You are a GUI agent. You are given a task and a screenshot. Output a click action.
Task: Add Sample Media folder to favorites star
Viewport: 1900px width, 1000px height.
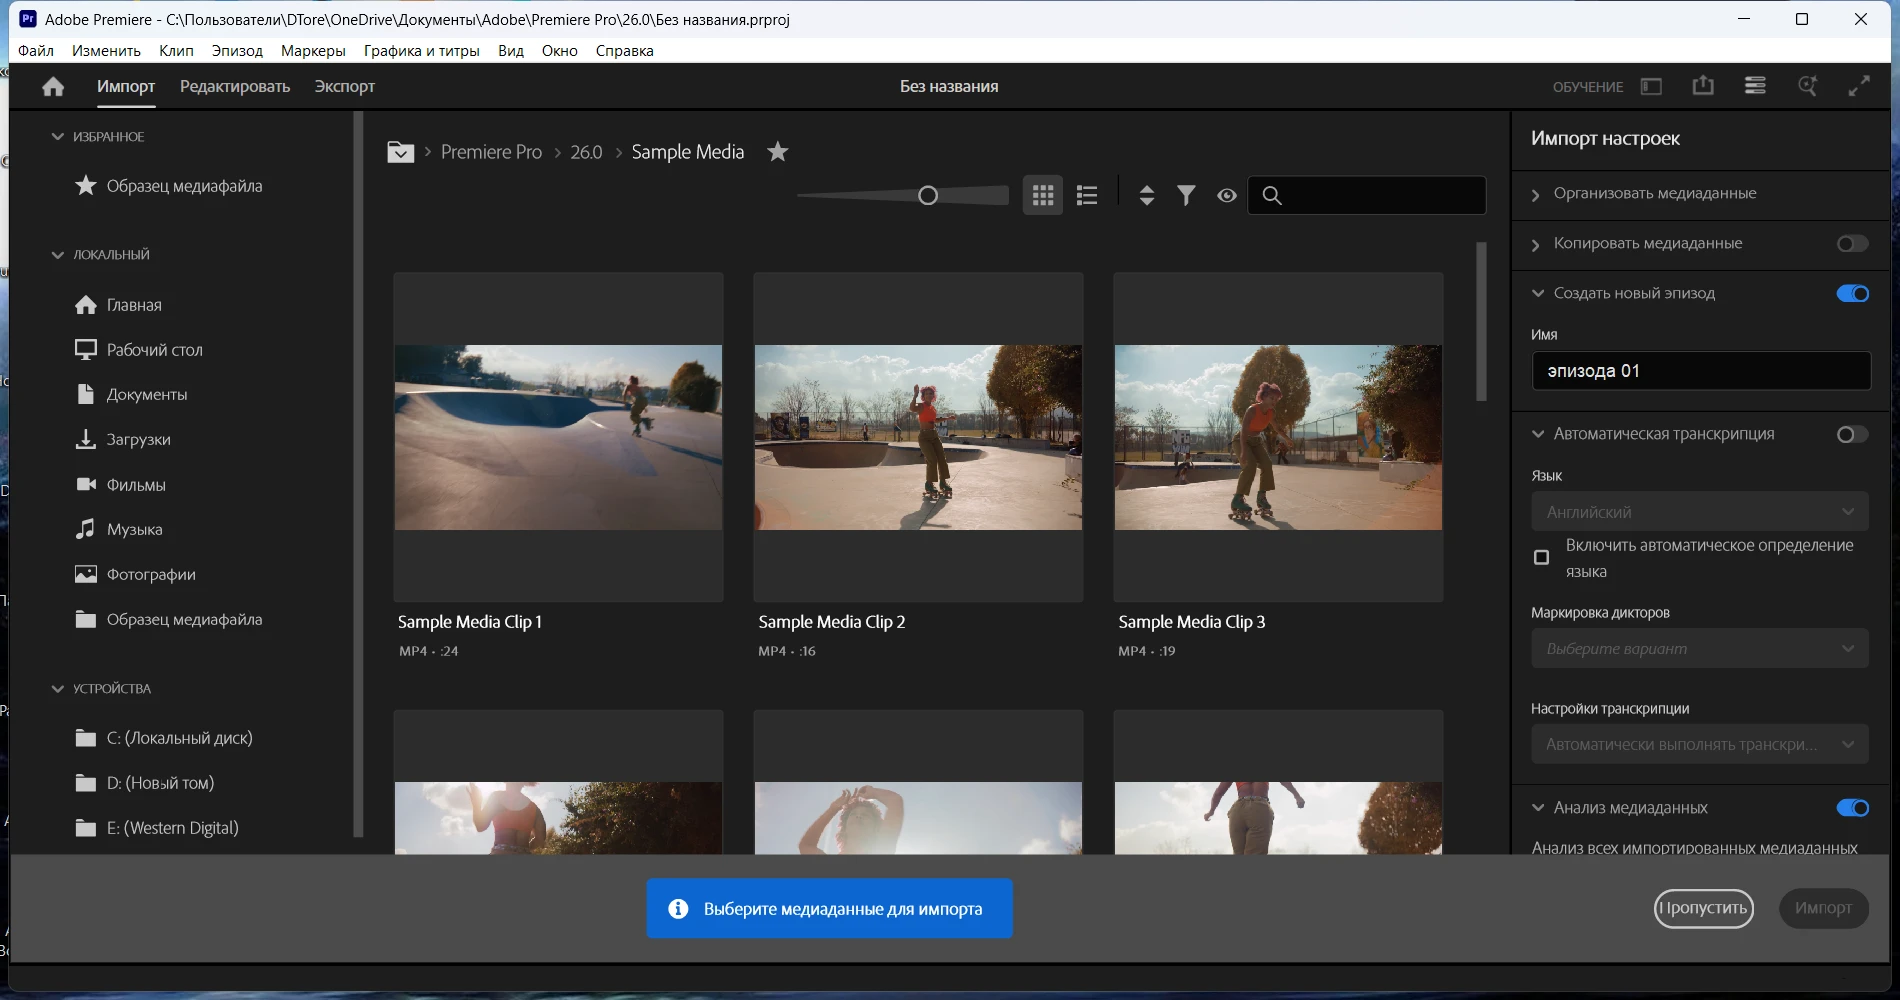777,152
